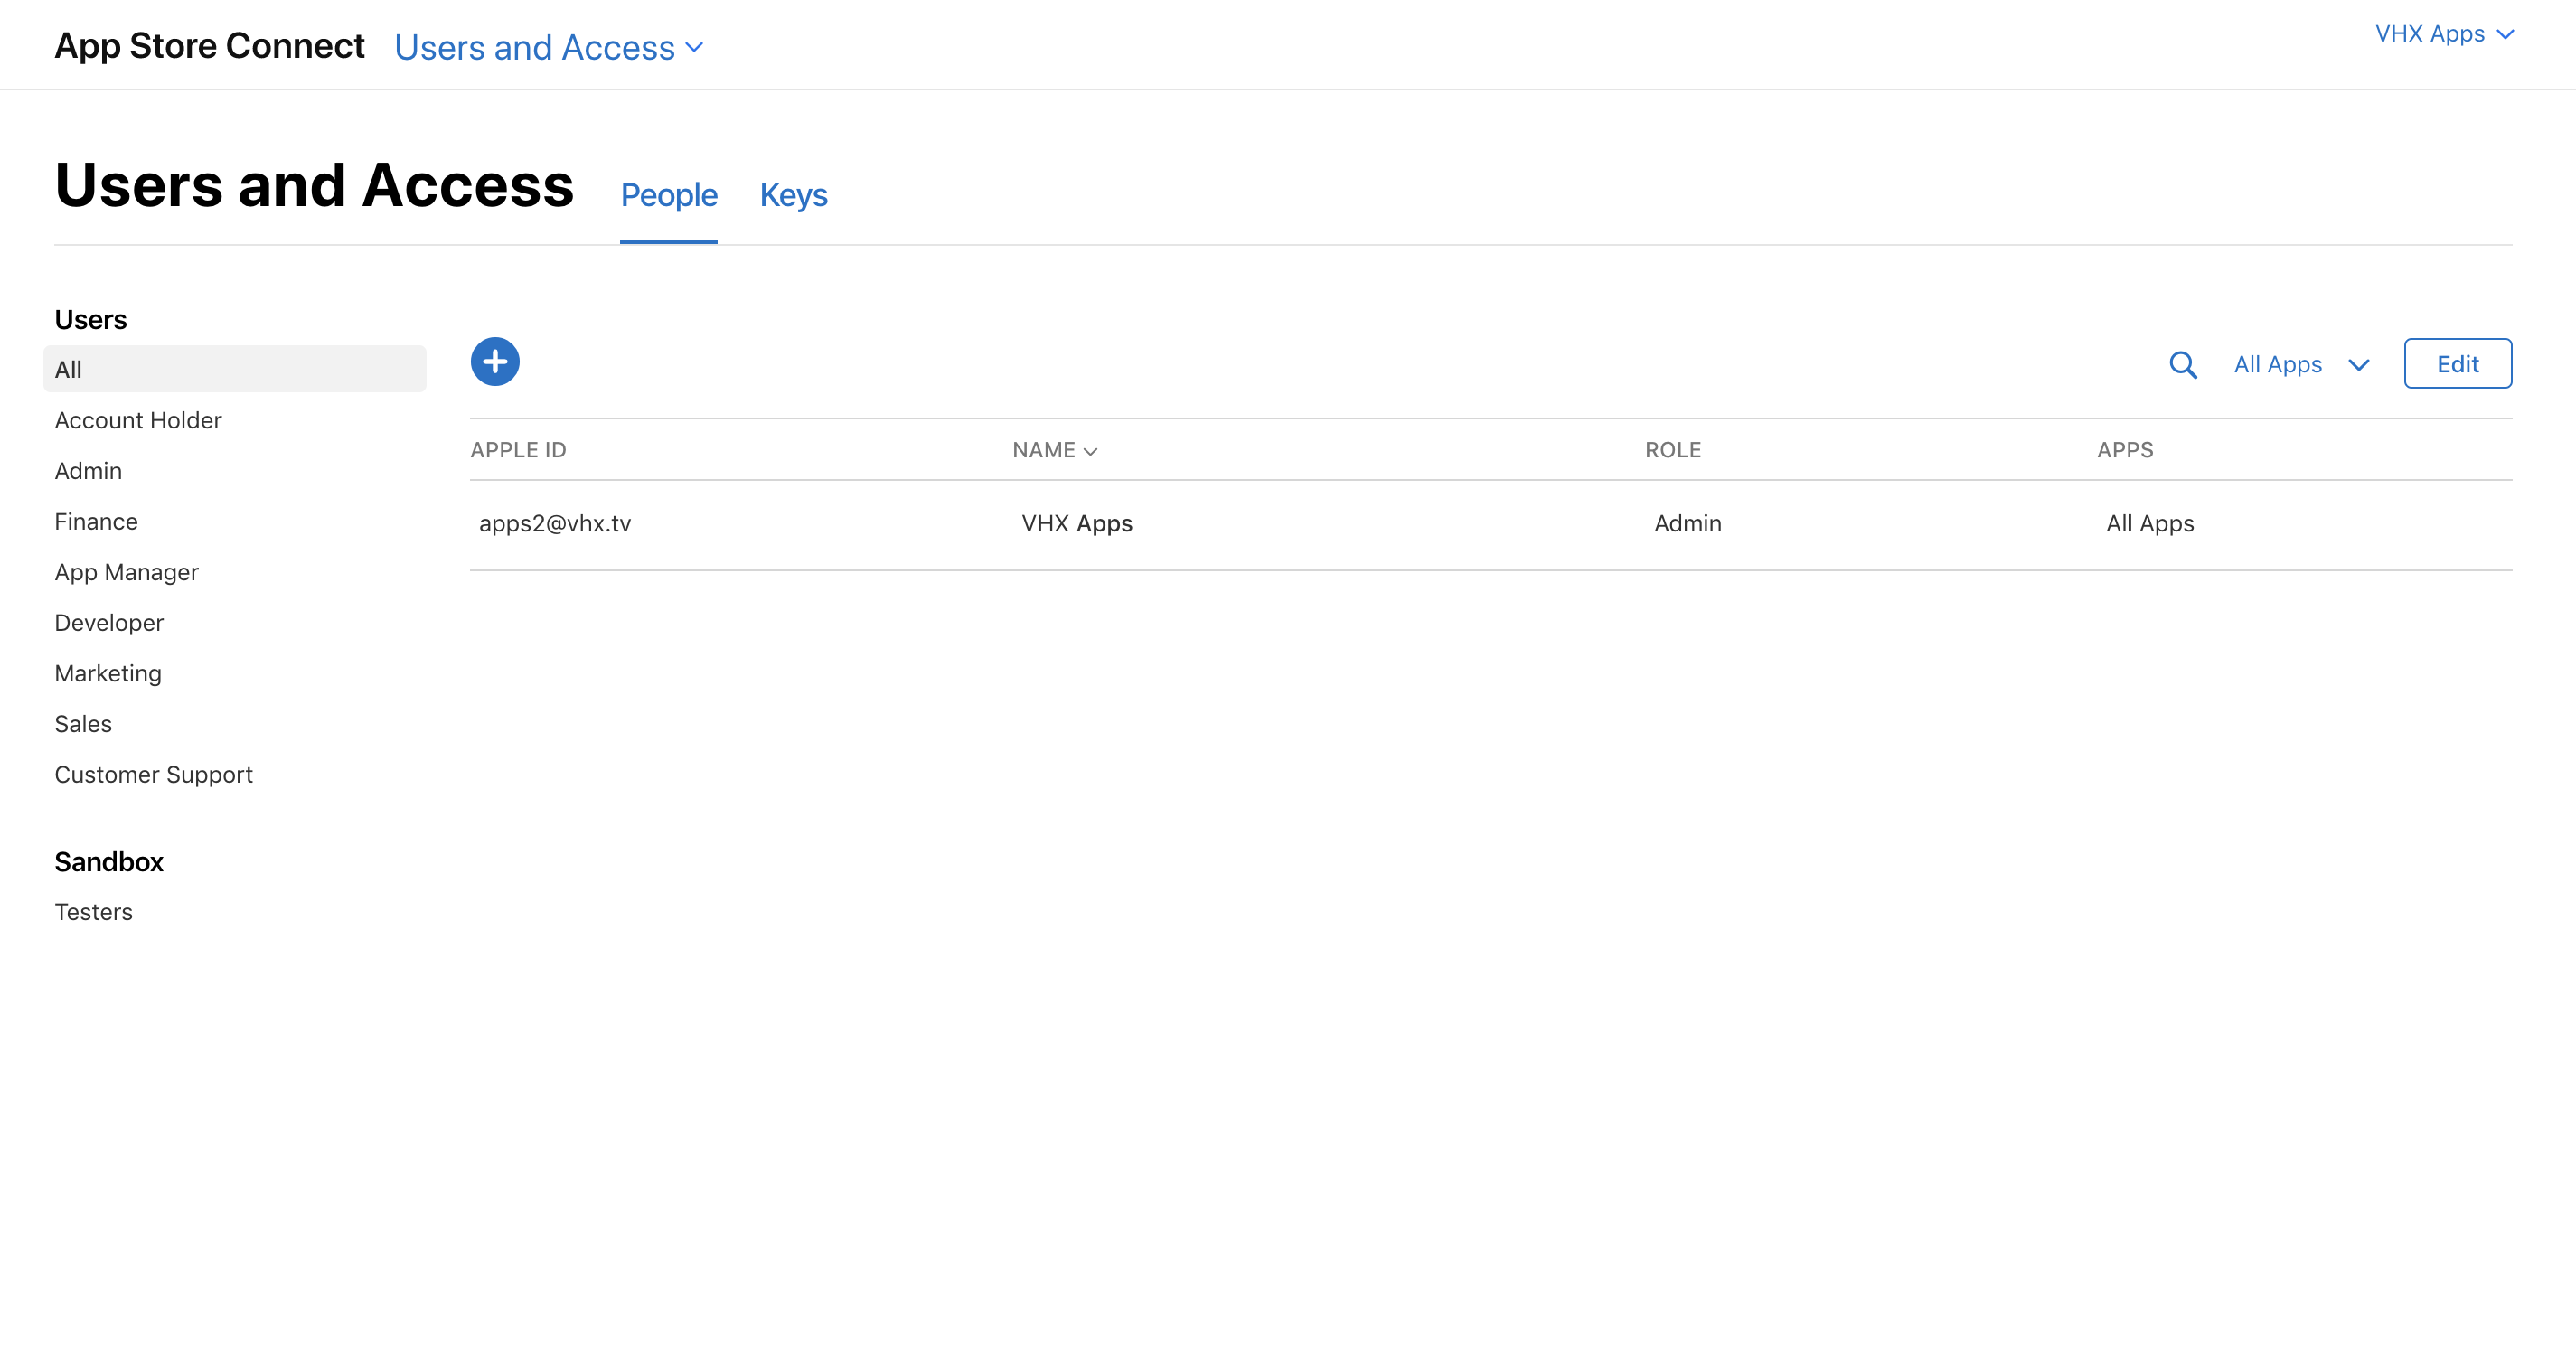Filter users by App Manager role
This screenshot has width=2576, height=1372.
127,573
